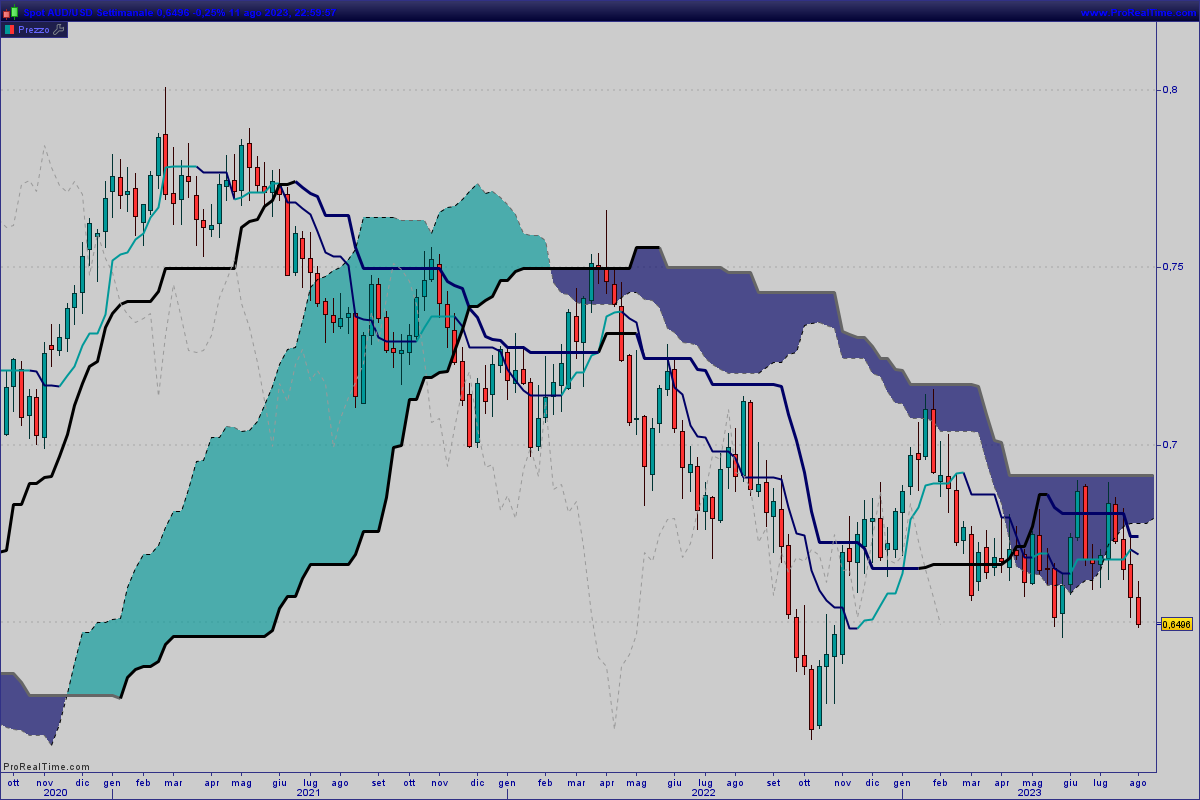Select the 2021 year marker on time axis
The height and width of the screenshot is (800, 1200).
pyautogui.click(x=308, y=792)
